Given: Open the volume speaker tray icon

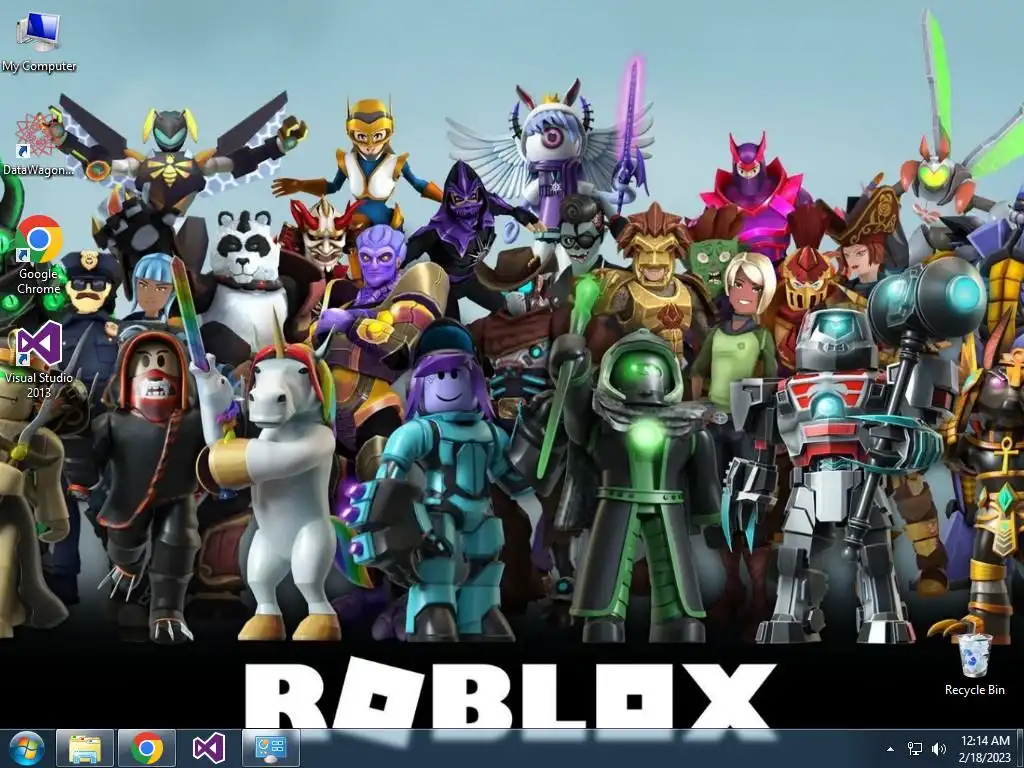Looking at the screenshot, I should point(939,749).
